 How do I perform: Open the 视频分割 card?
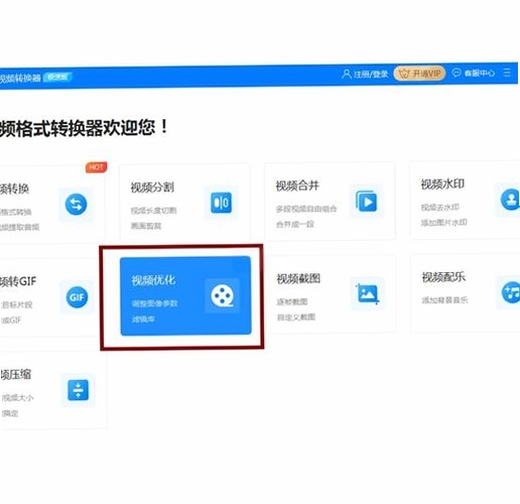click(185, 202)
